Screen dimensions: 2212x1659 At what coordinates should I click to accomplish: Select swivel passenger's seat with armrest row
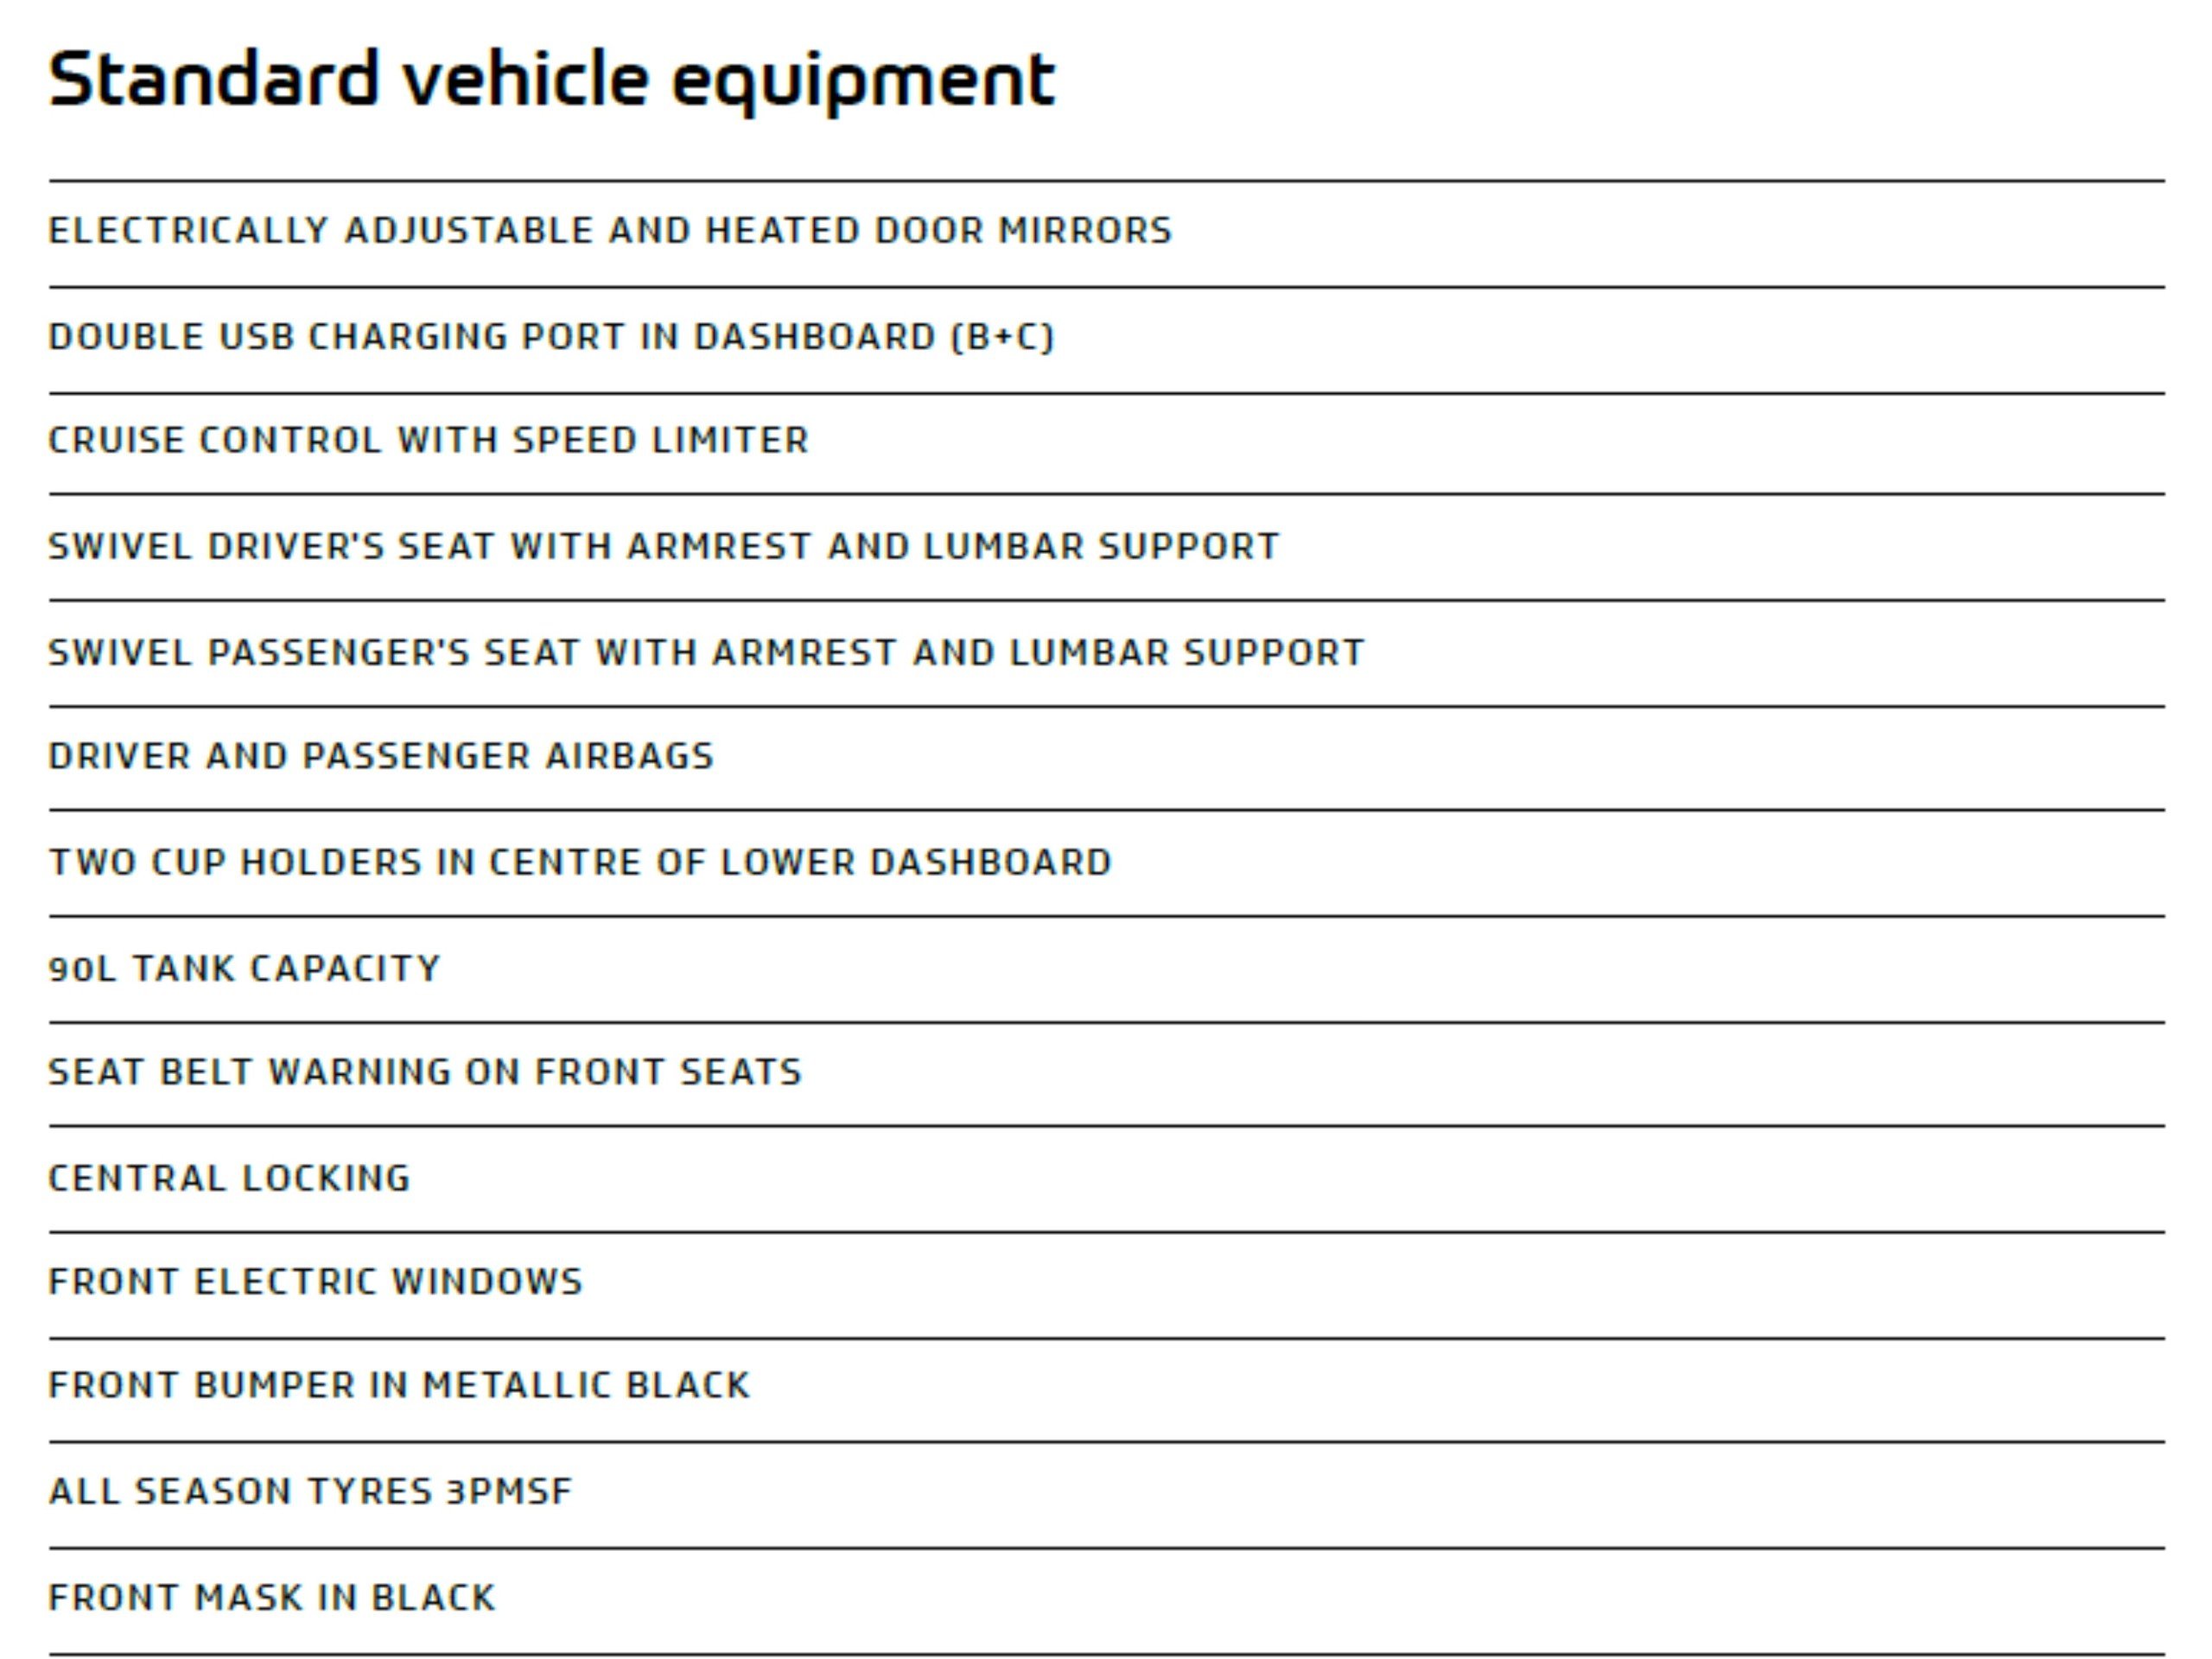pyautogui.click(x=1107, y=653)
